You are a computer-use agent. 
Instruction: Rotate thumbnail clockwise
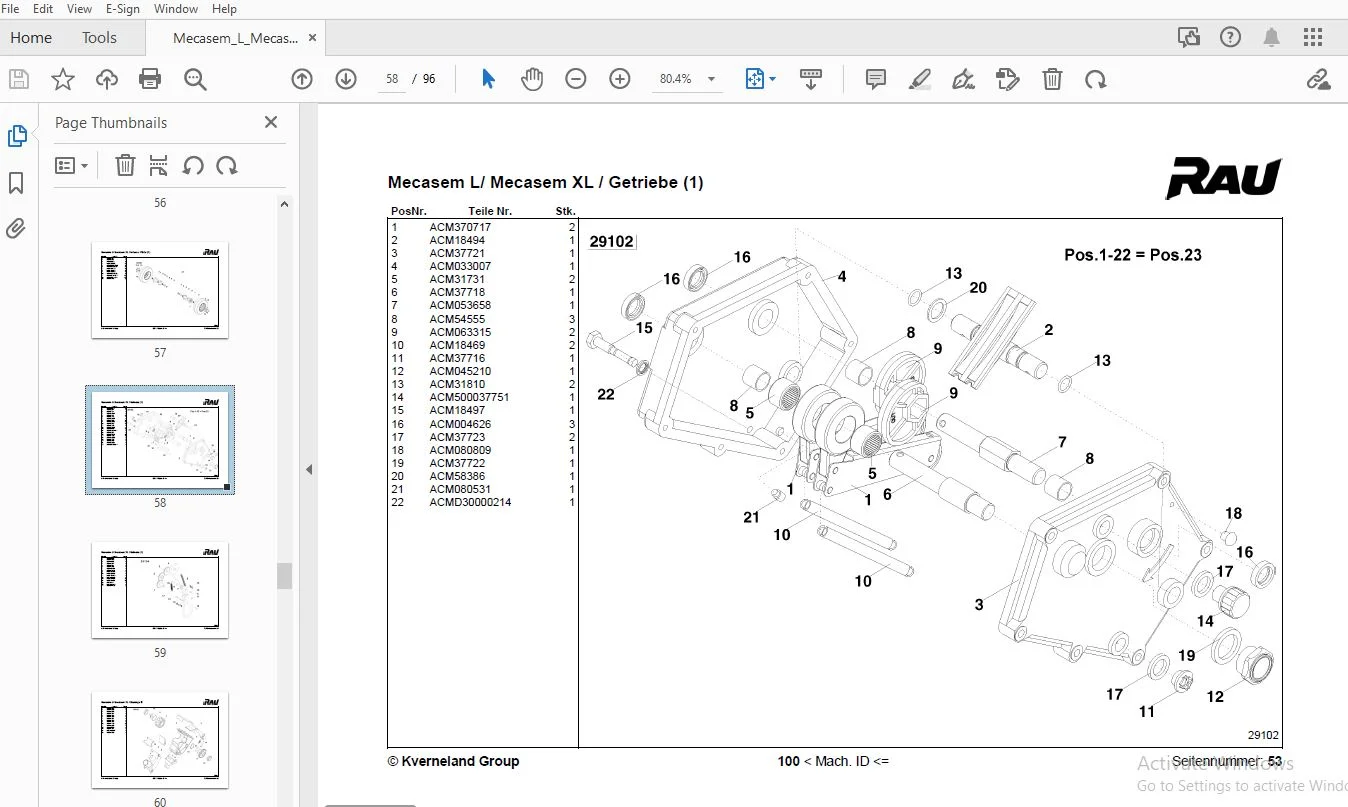[227, 165]
